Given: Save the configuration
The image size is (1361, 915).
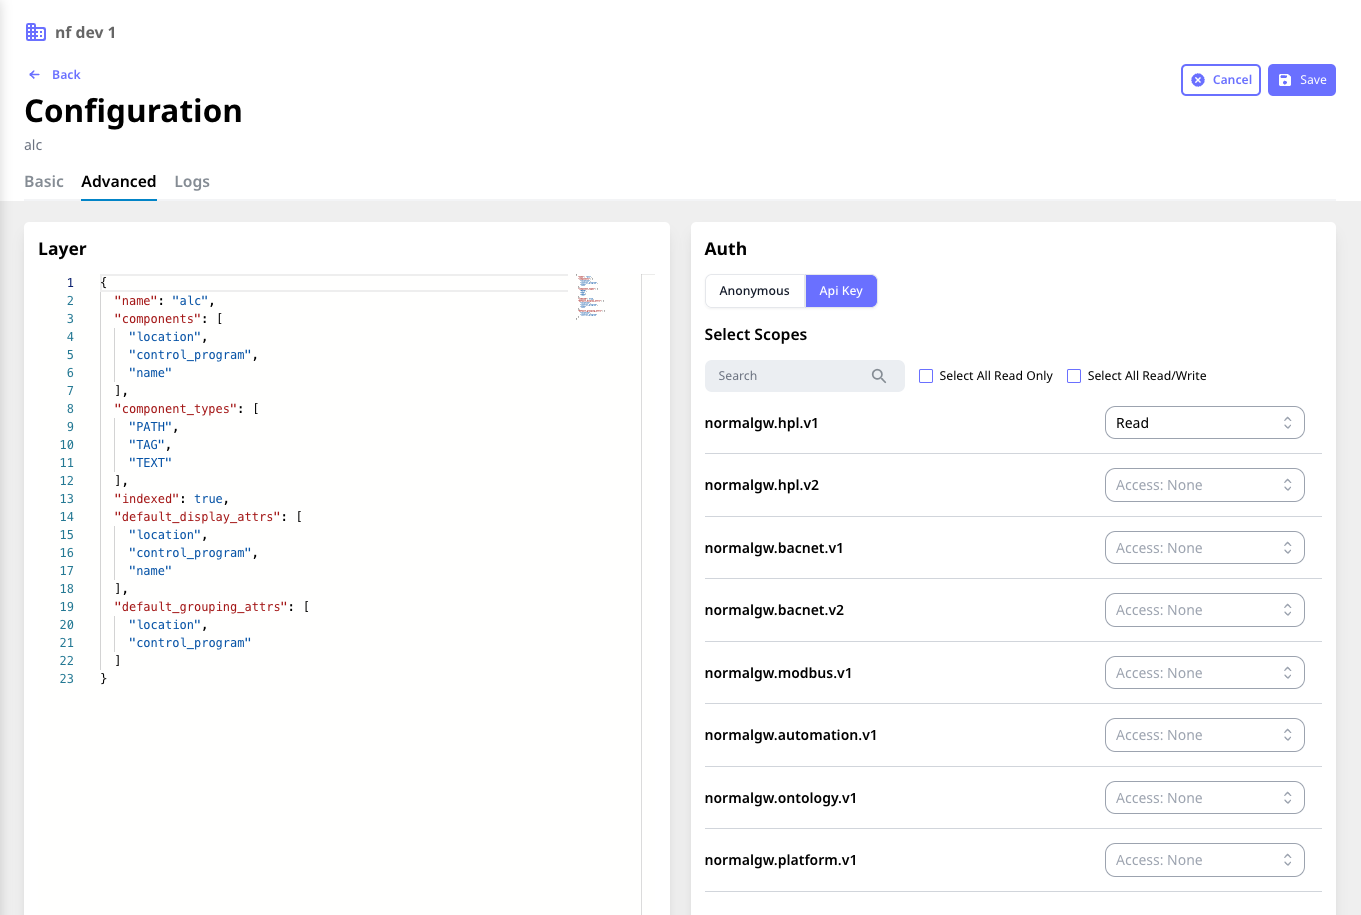Looking at the screenshot, I should pos(1302,80).
